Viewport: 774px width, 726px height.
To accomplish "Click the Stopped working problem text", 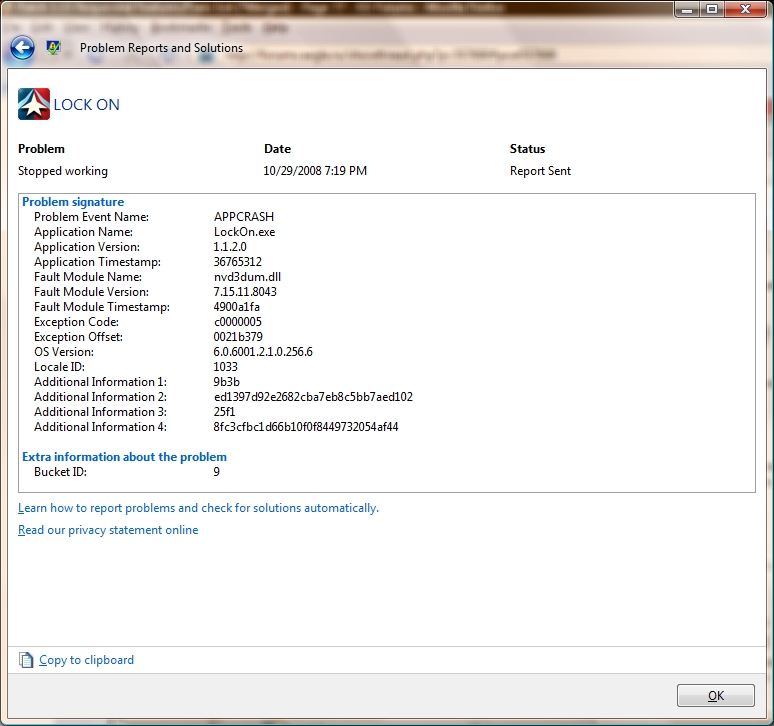I will coord(63,171).
